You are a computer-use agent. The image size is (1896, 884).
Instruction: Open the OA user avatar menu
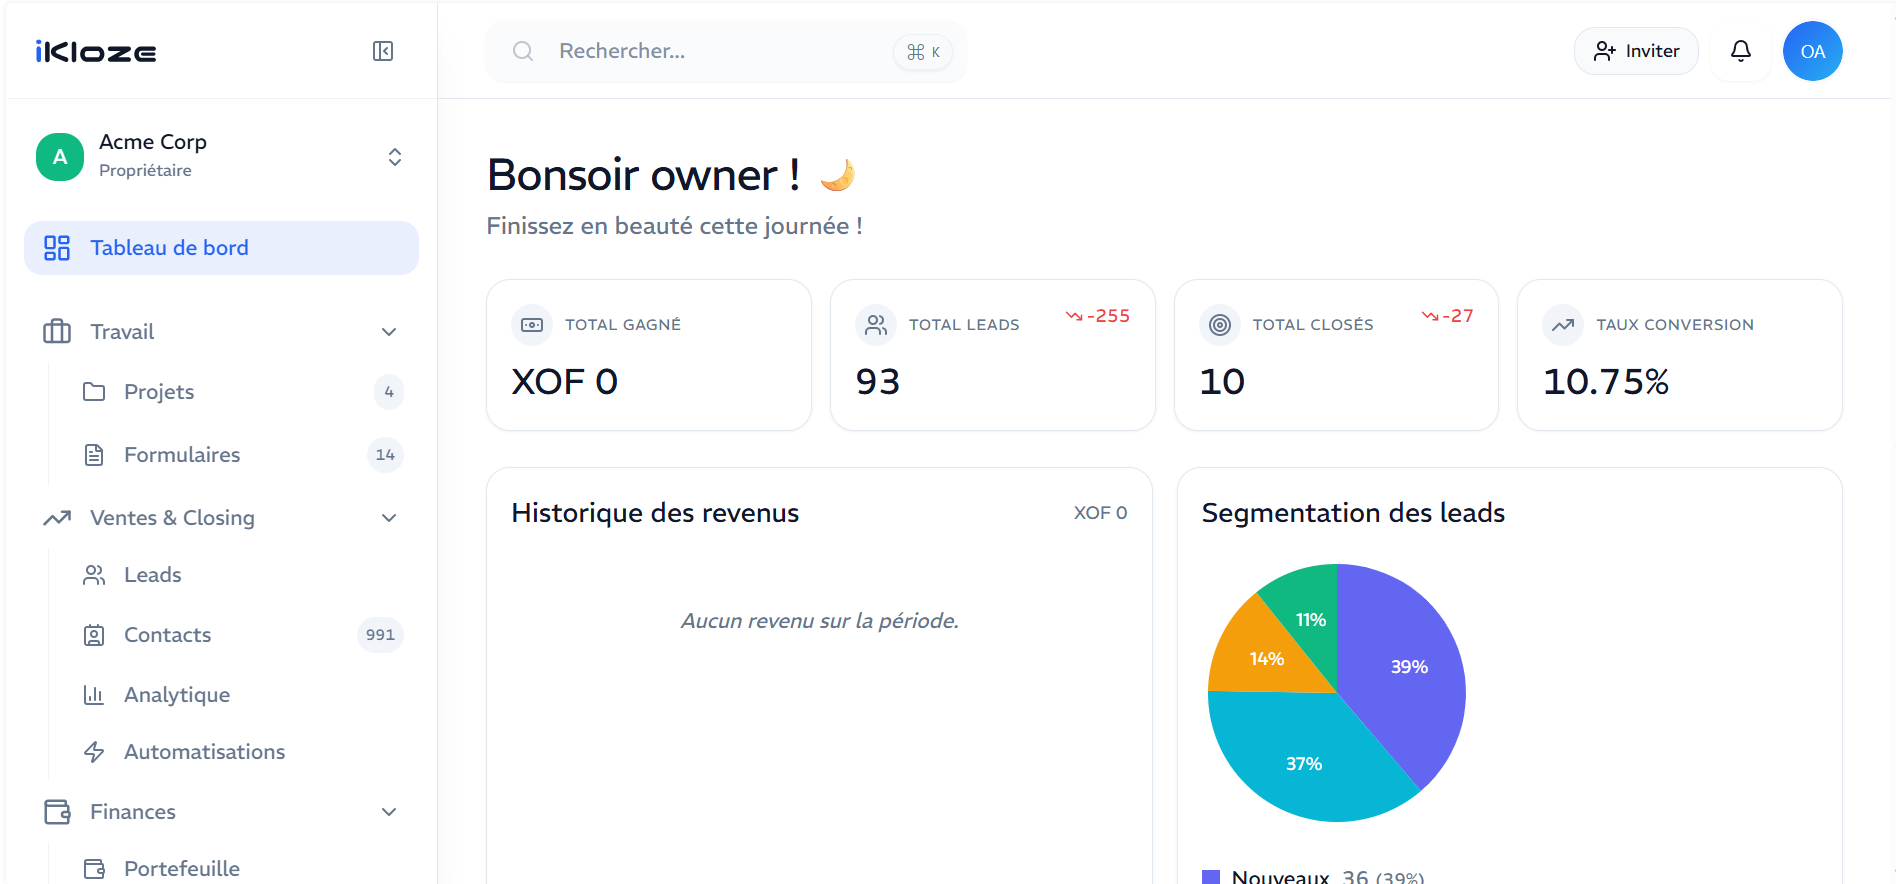click(1812, 51)
